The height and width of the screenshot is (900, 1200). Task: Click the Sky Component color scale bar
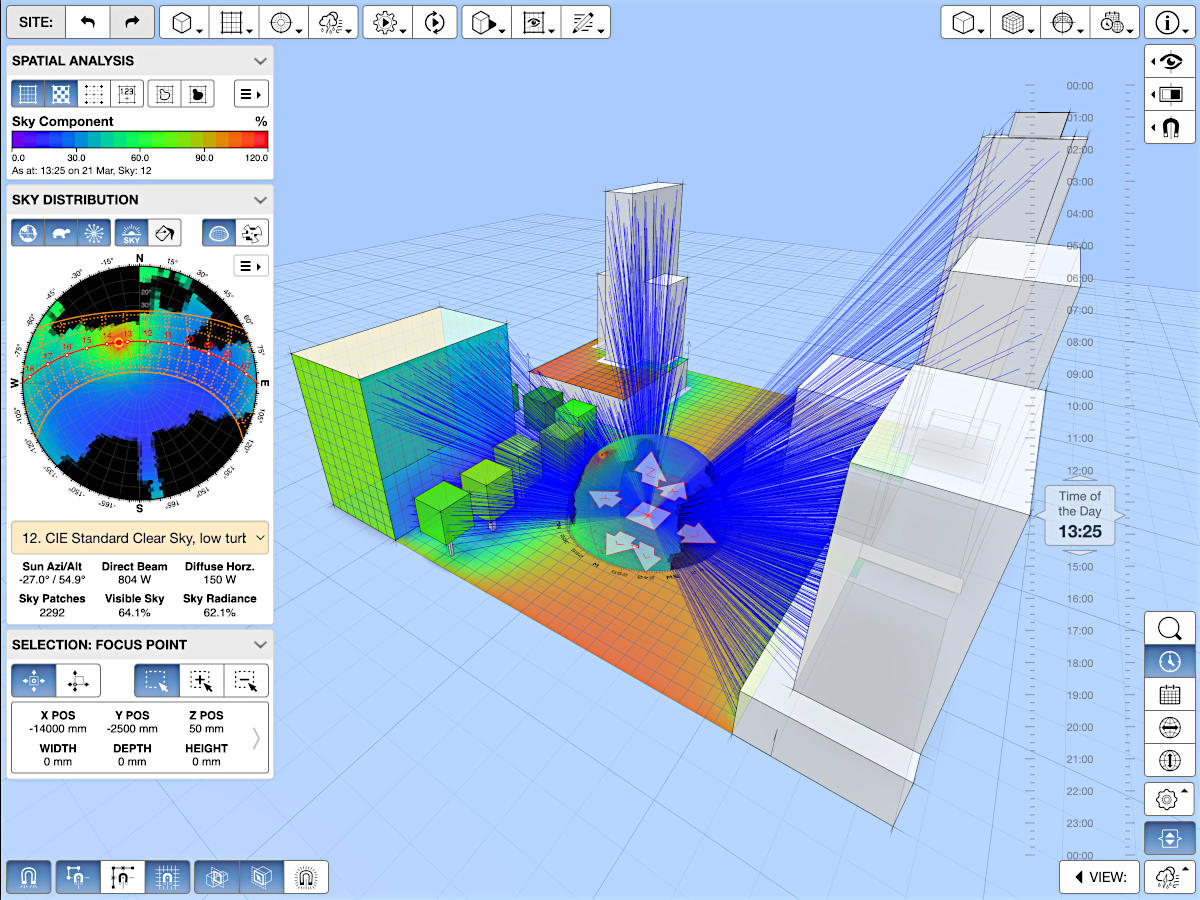coord(140,140)
